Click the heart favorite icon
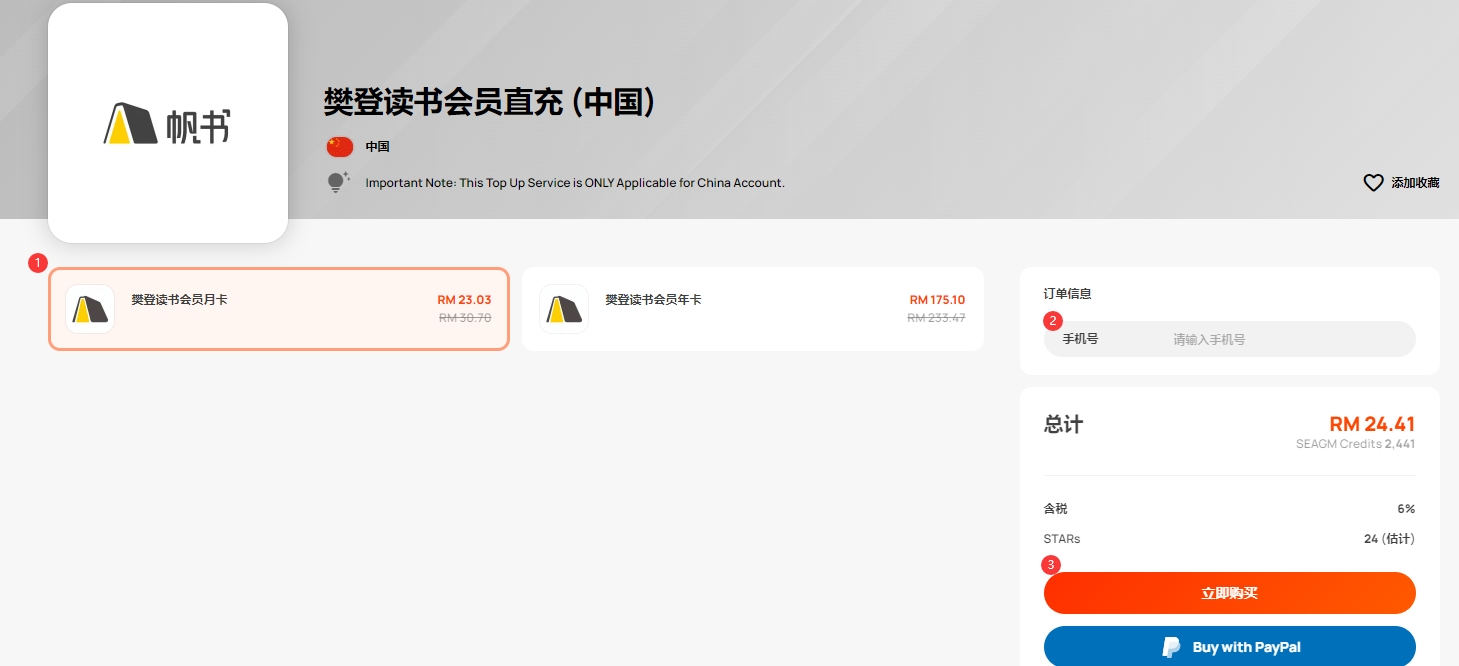1459x666 pixels. [x=1373, y=183]
